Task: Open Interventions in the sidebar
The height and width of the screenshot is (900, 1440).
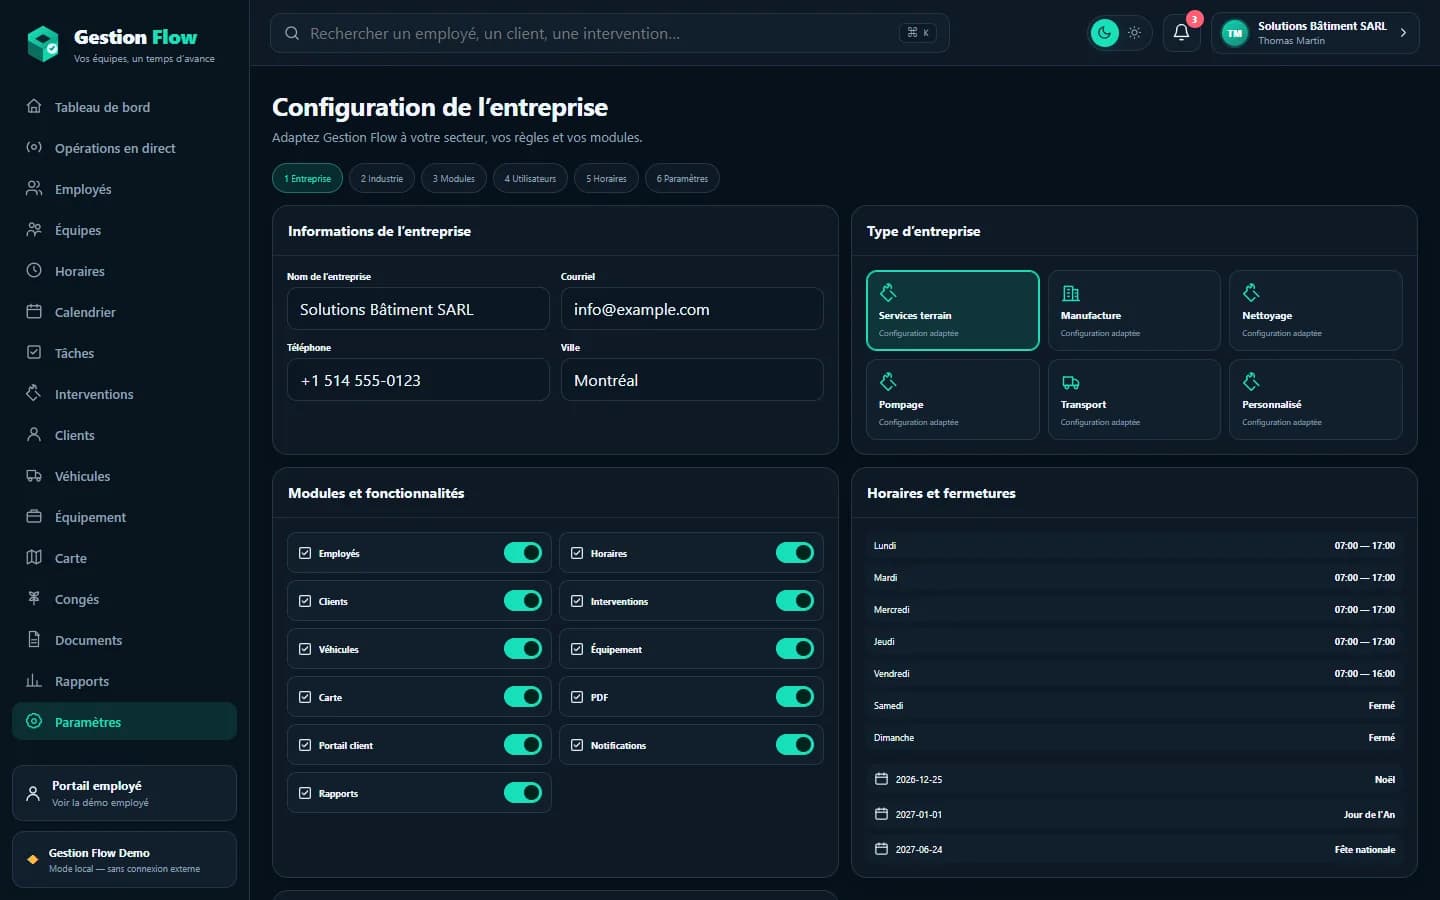Action: pyautogui.click(x=124, y=394)
